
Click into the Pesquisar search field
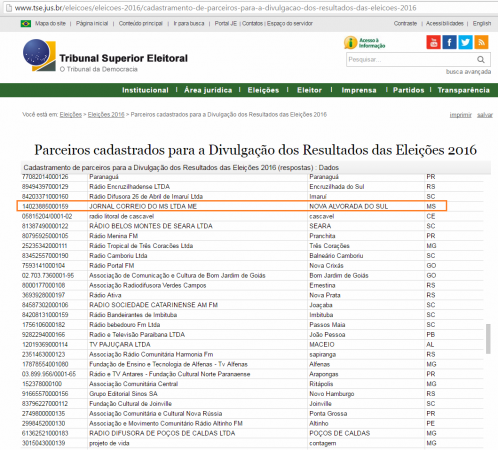pyautogui.click(x=411, y=60)
